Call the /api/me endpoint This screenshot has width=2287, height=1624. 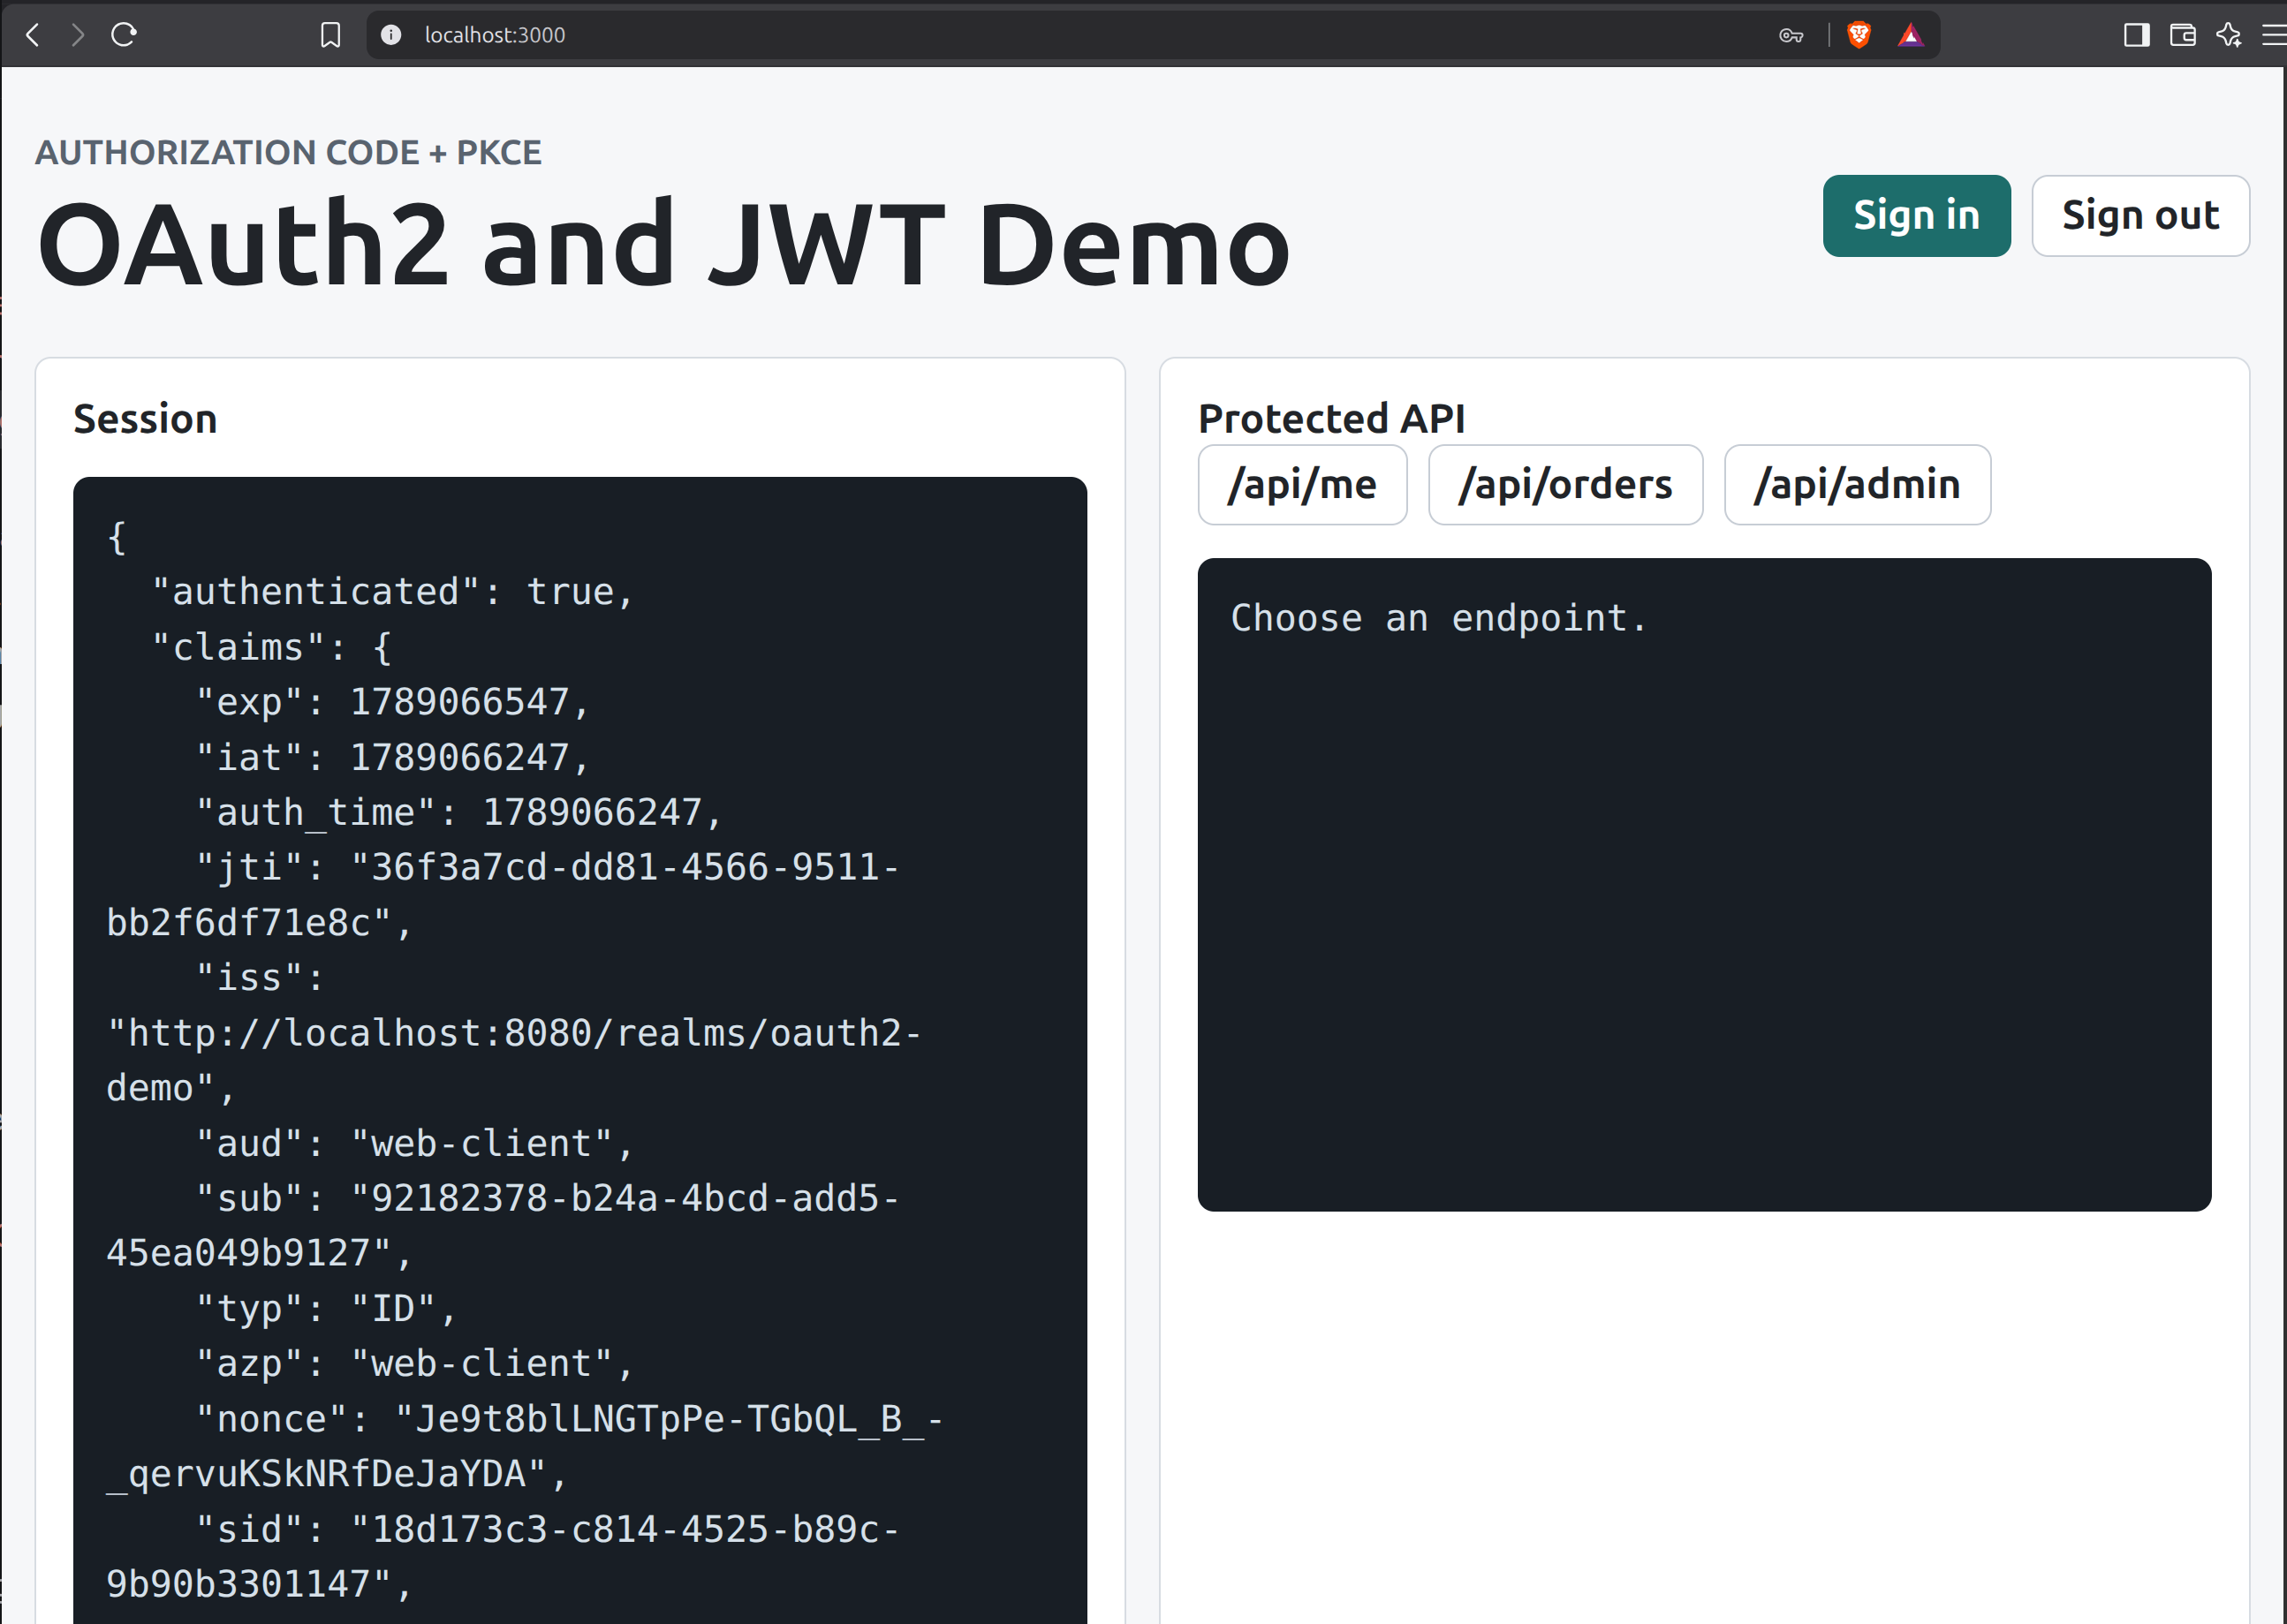(1302, 485)
